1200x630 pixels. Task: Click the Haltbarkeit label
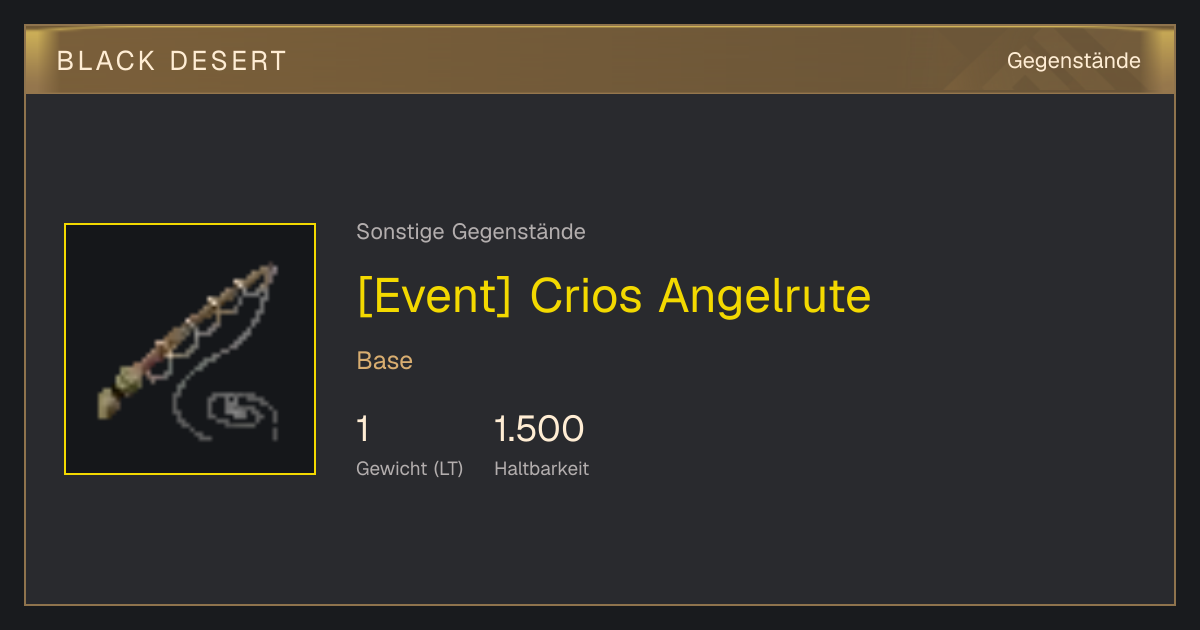tap(541, 469)
